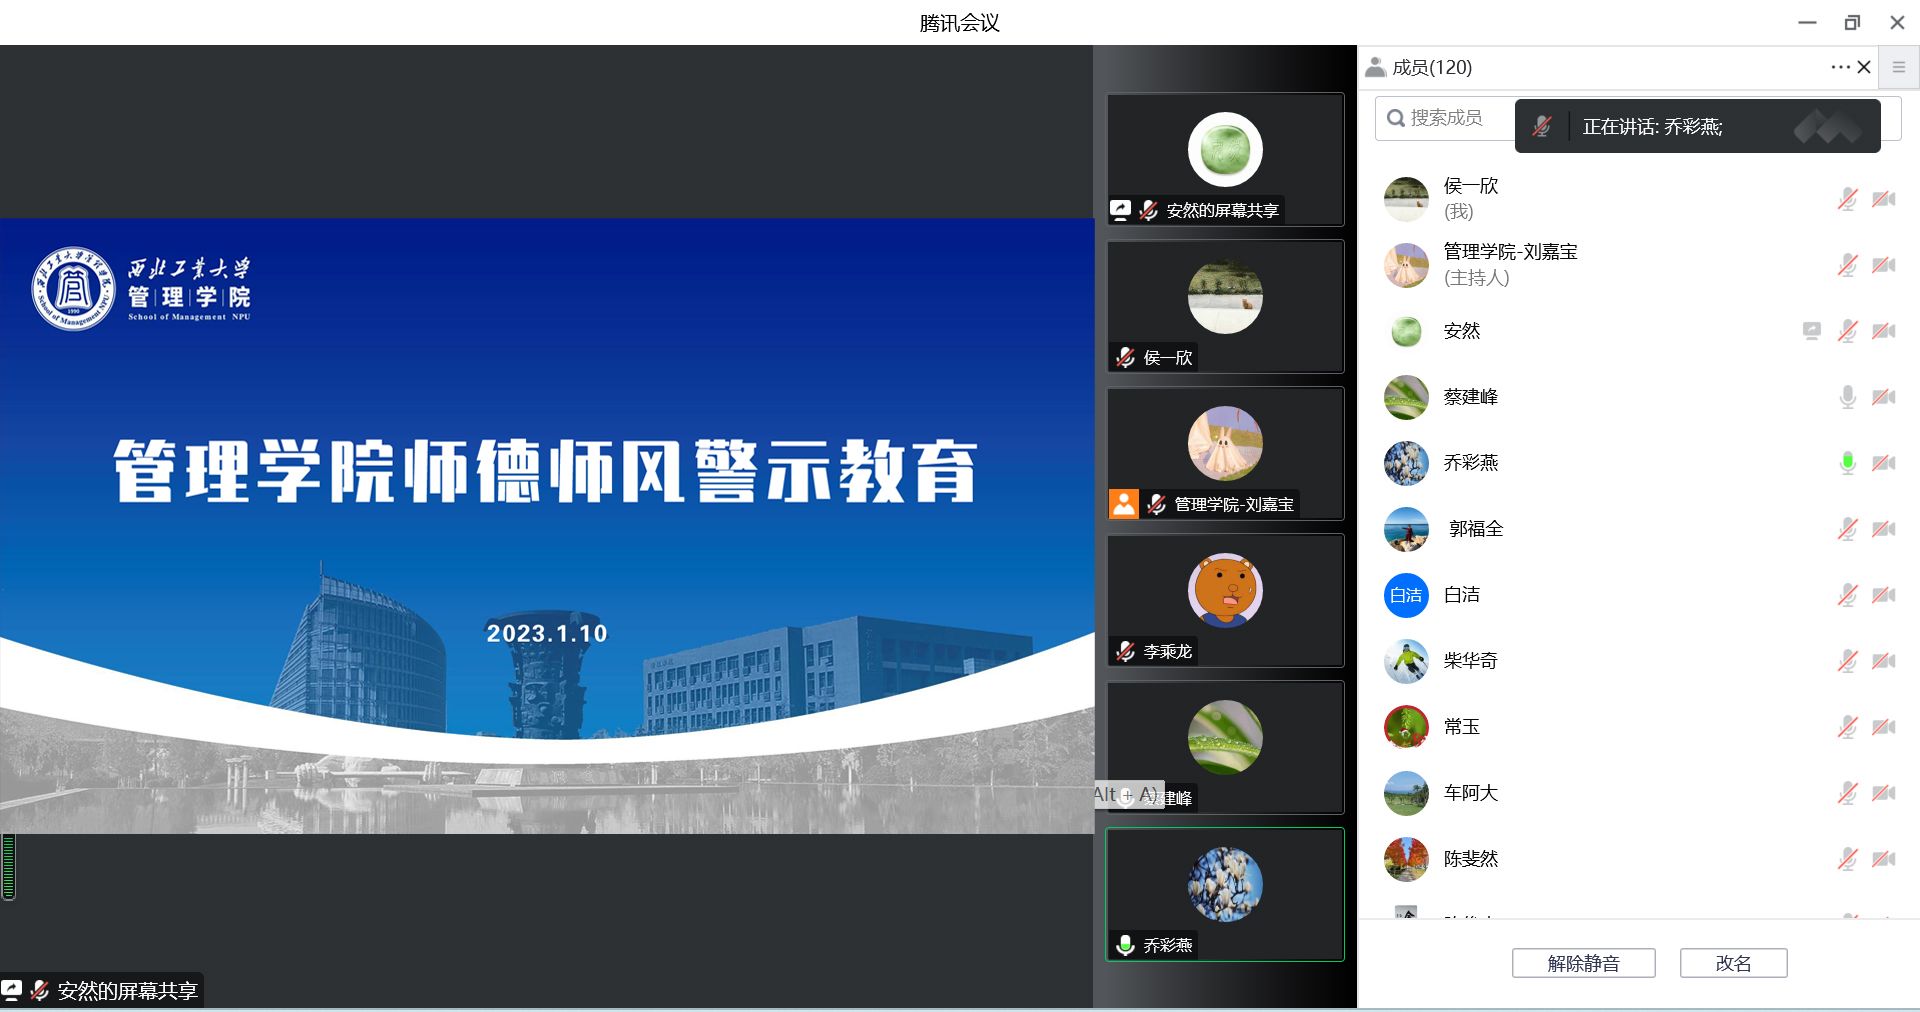Click the host icon on 管理学院-刘嘉宝 tile

(x=1124, y=504)
